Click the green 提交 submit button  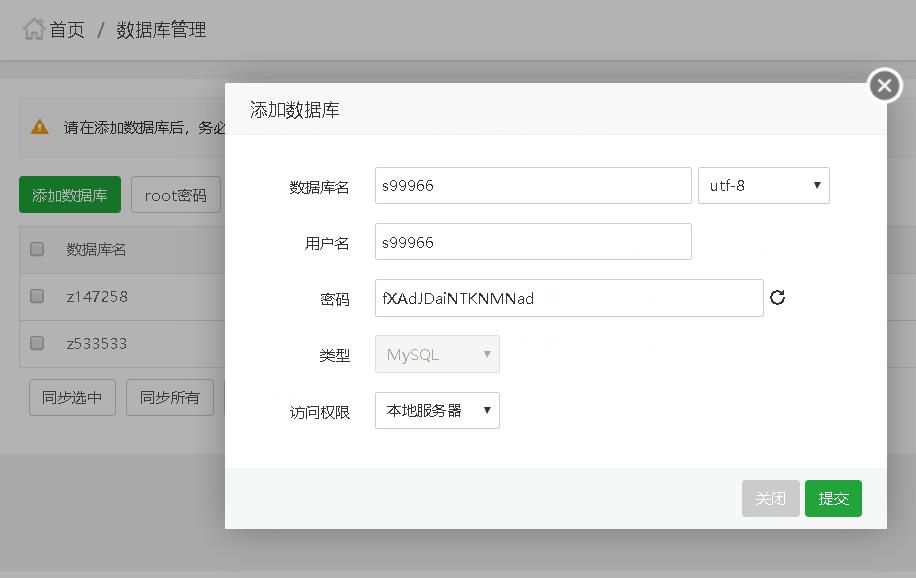833,498
